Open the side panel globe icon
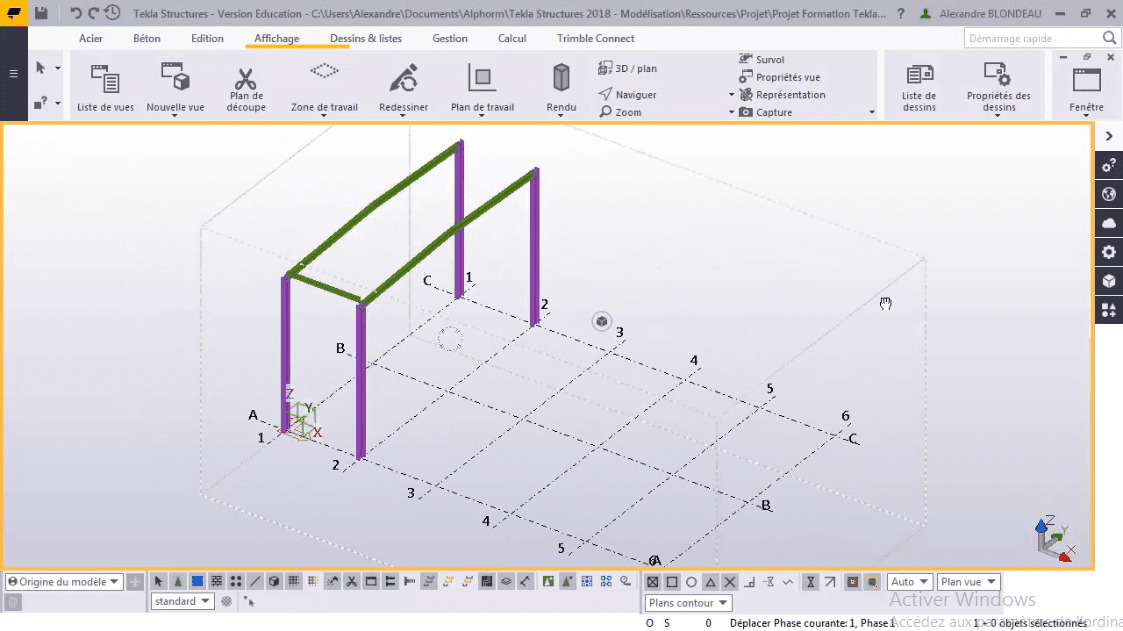1123x631 pixels. pos(1109,194)
